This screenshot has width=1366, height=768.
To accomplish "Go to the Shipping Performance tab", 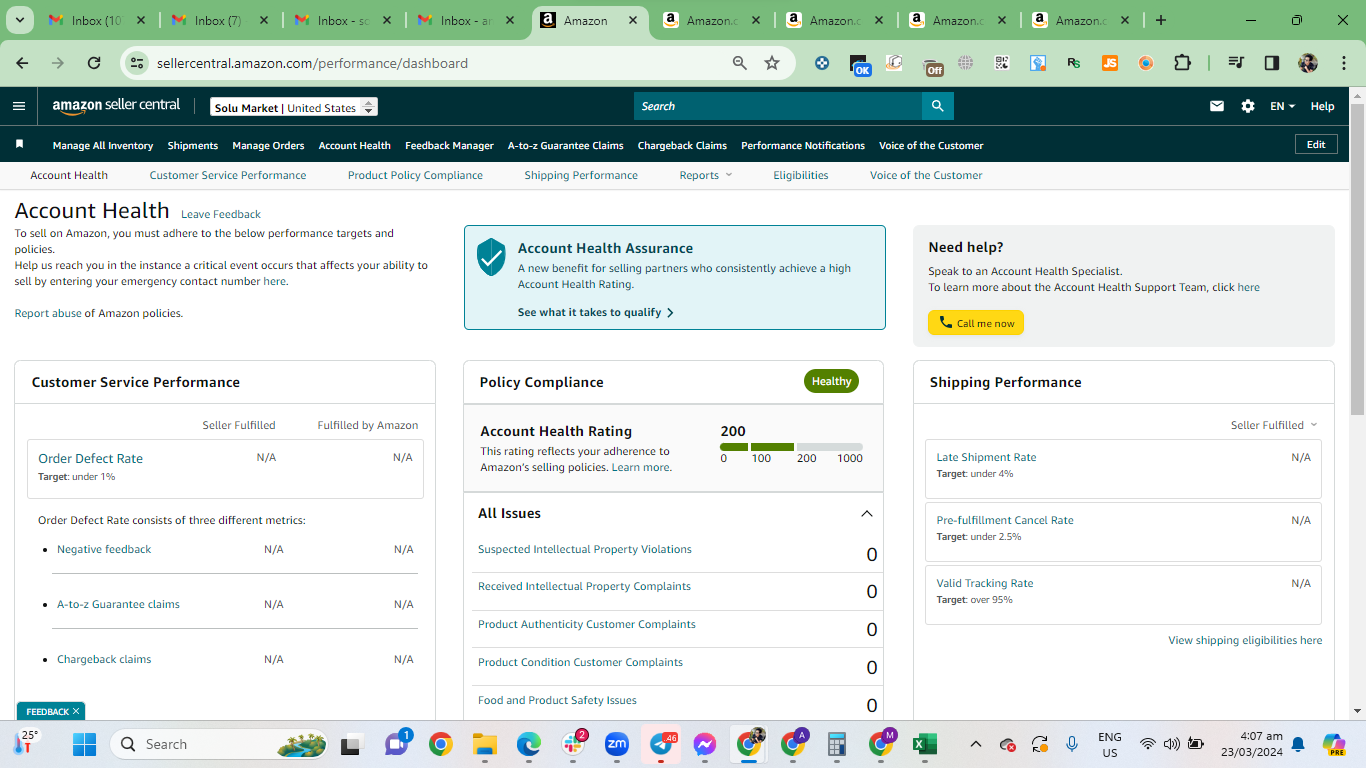I will [581, 175].
